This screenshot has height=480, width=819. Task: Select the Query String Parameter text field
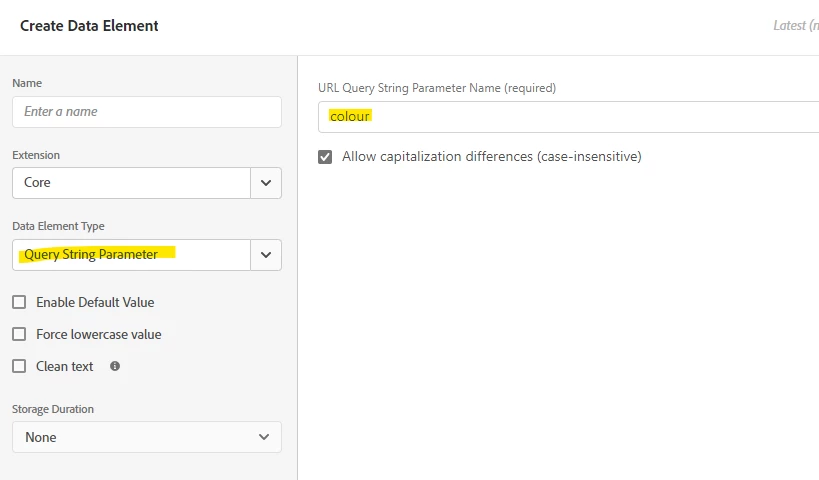coord(131,255)
